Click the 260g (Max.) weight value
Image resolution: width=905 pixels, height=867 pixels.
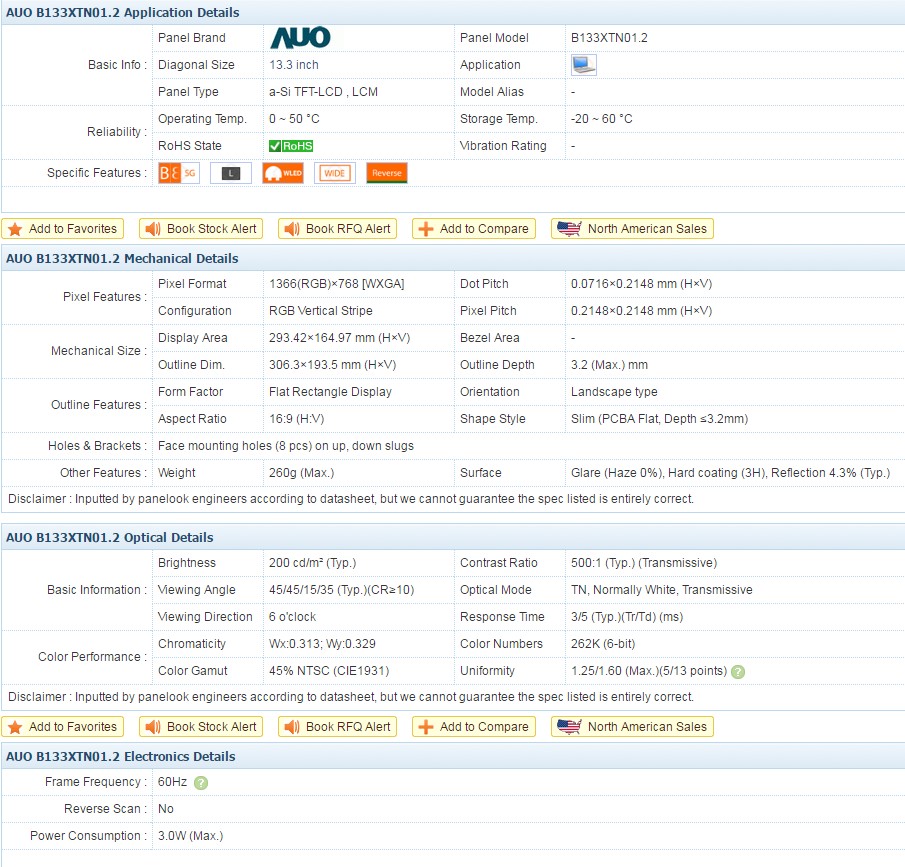tap(301, 473)
